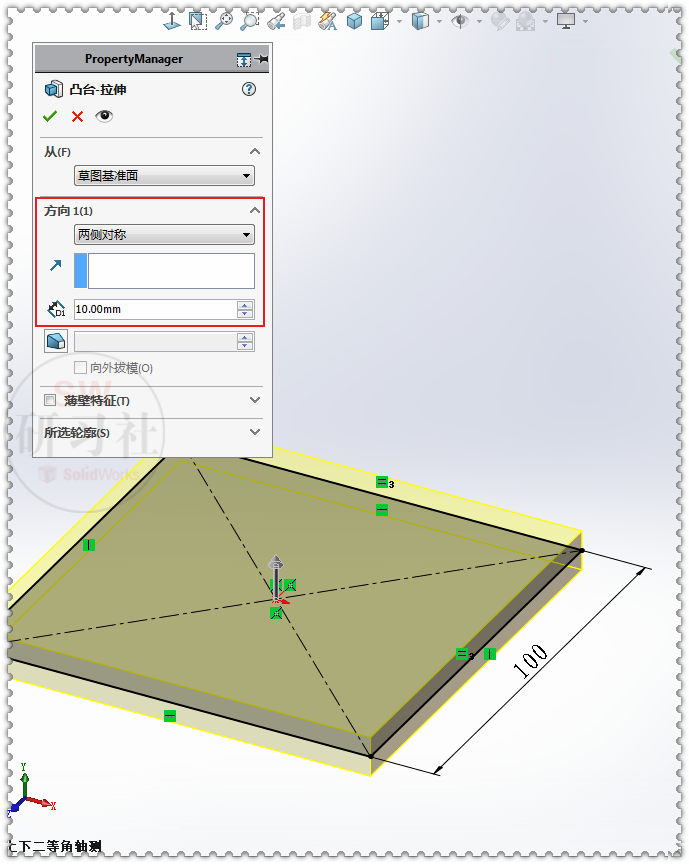The height and width of the screenshot is (864, 689).
Task: Click the PropertyManager expand-collapse icon
Action: (x=244, y=60)
